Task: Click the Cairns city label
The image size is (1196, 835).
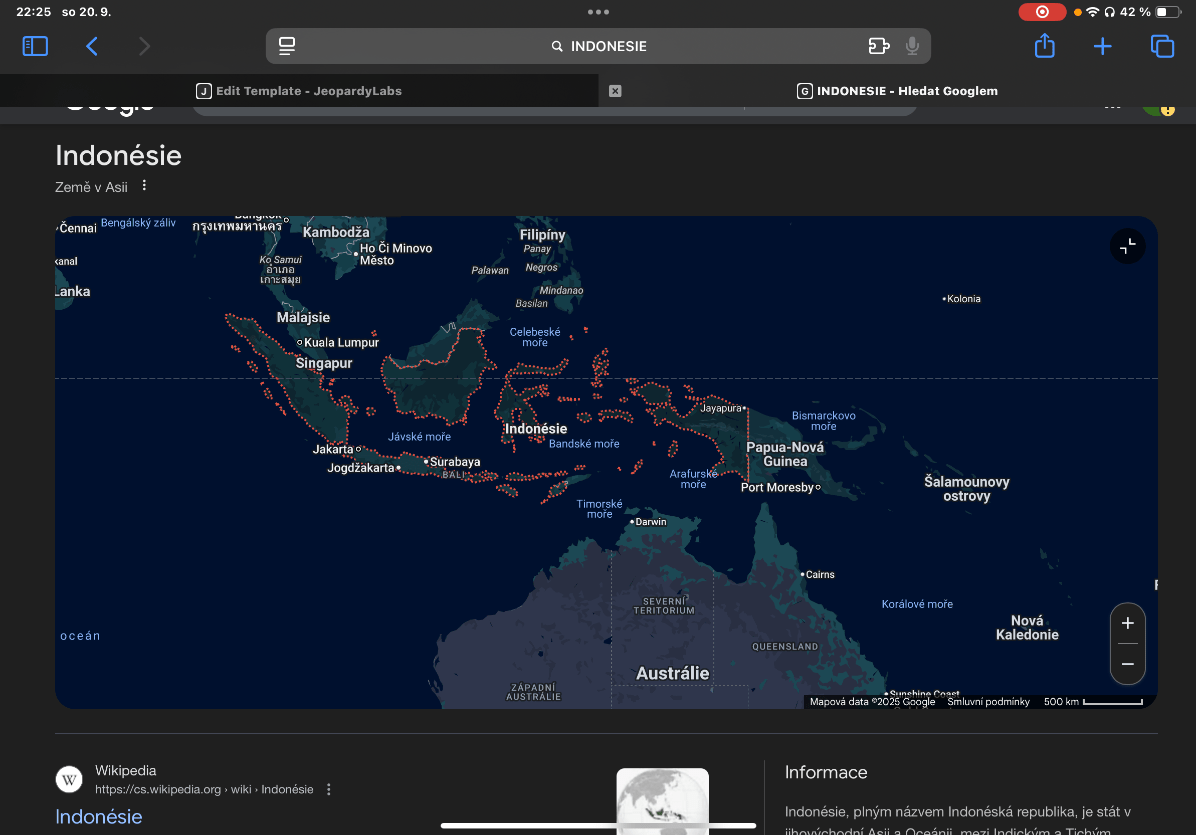Action: [819, 574]
